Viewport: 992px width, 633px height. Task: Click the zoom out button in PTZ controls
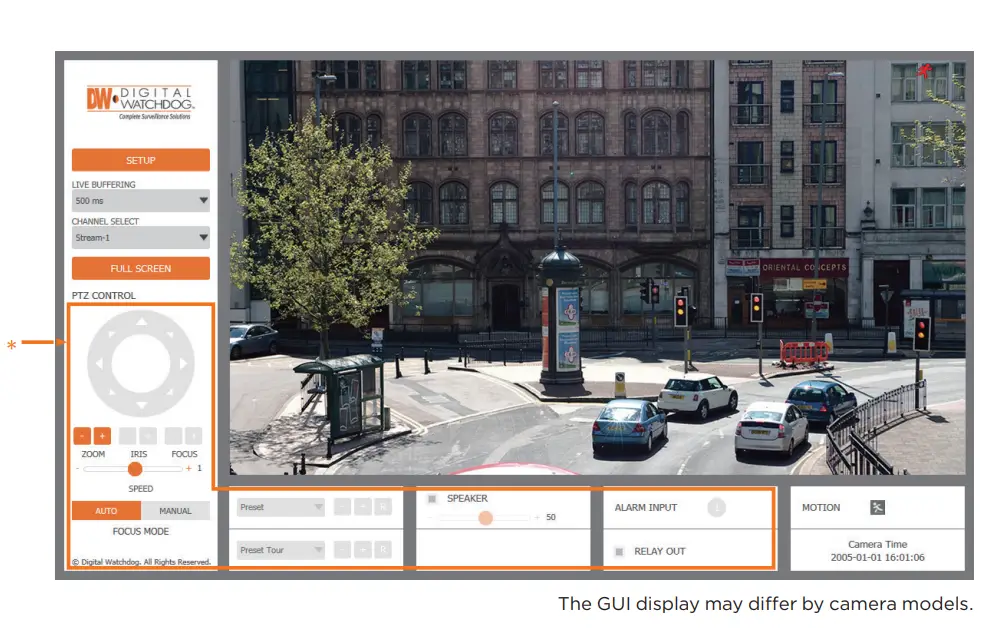tap(83, 436)
